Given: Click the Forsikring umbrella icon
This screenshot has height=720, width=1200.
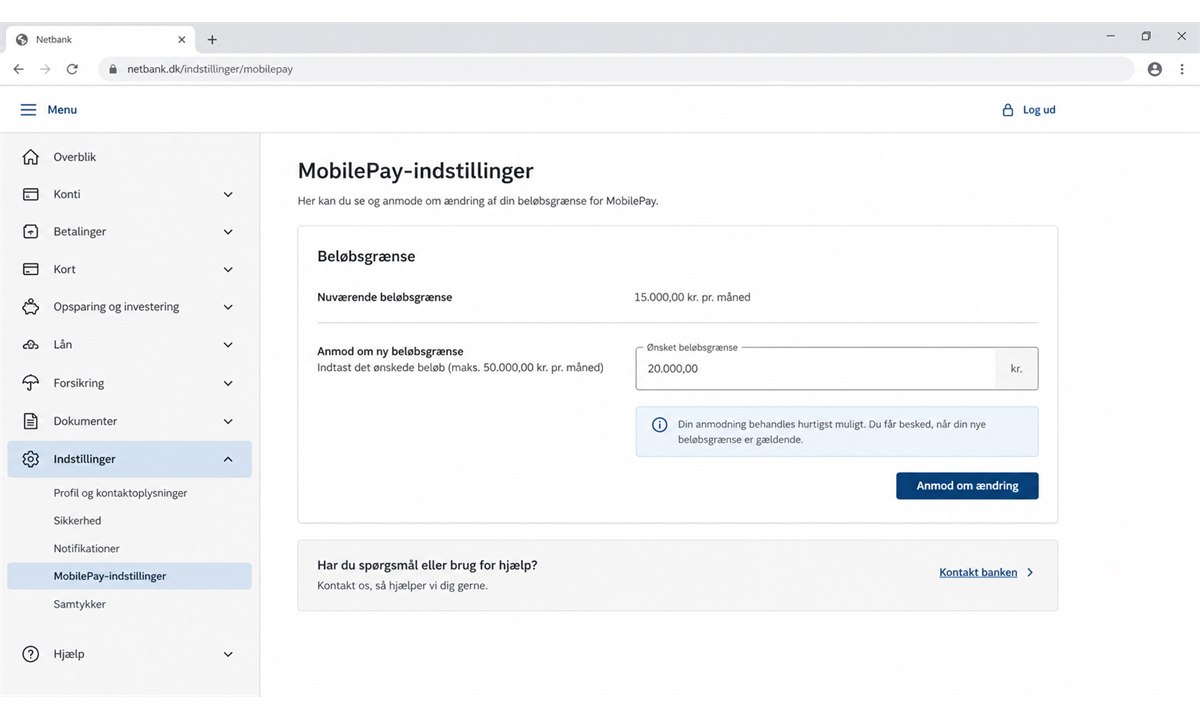Looking at the screenshot, I should [x=31, y=383].
